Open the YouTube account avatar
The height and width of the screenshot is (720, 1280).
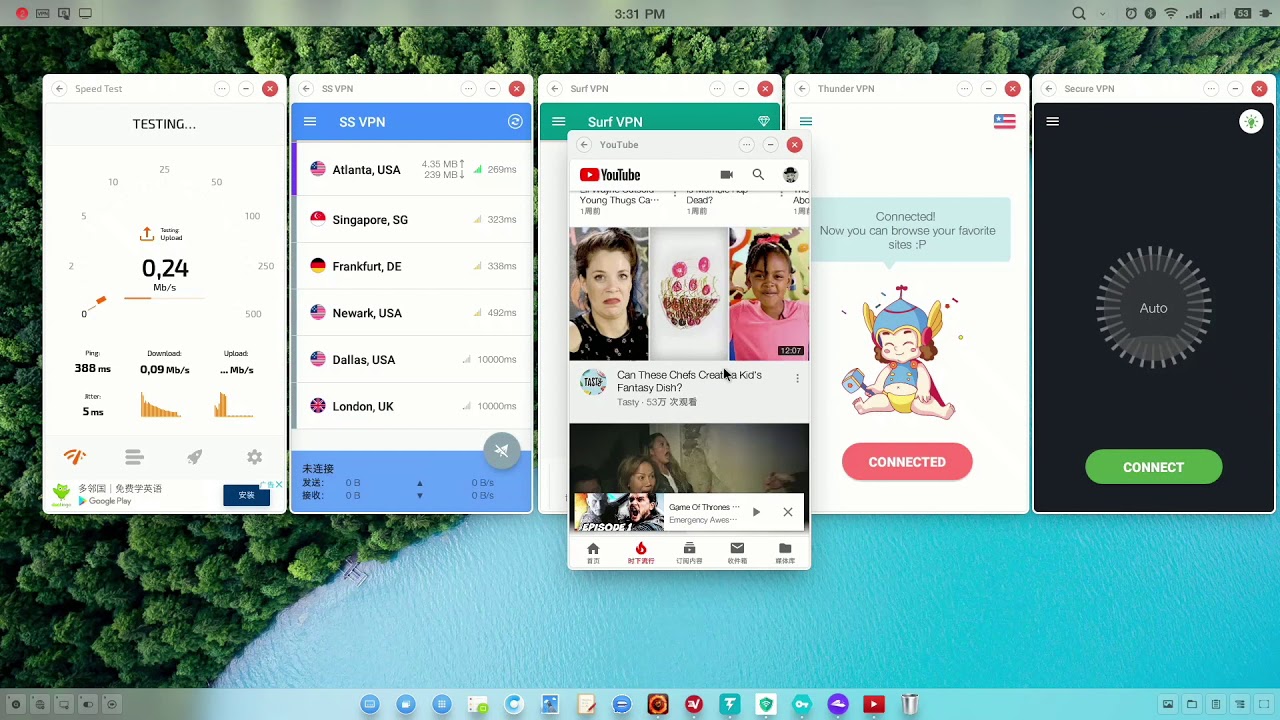(790, 175)
